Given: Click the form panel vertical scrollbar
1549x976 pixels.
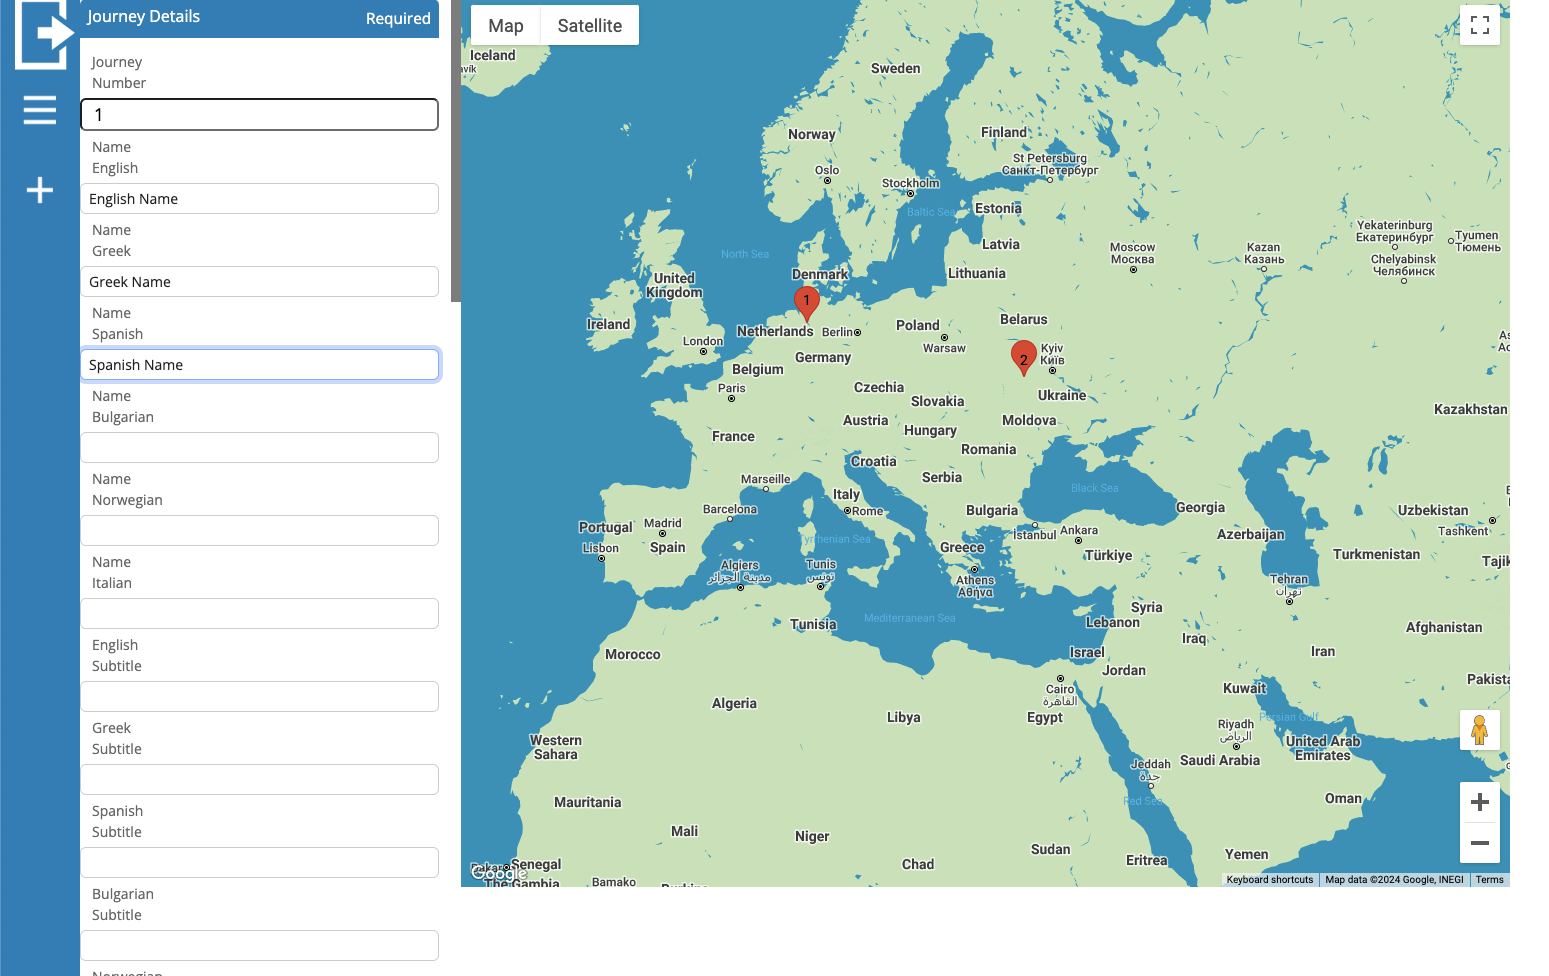Looking at the screenshot, I should coord(456,150).
